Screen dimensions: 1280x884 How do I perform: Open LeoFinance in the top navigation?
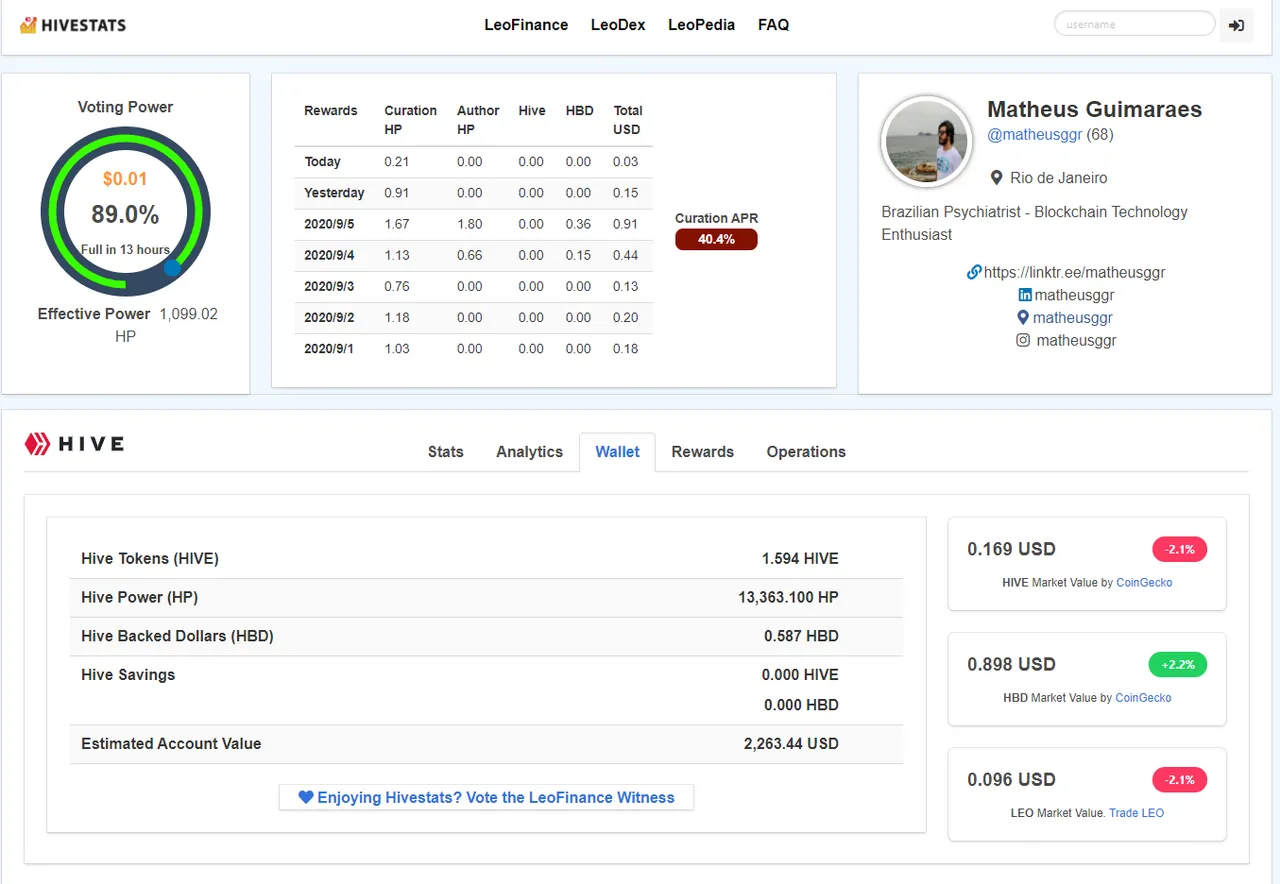coord(526,25)
